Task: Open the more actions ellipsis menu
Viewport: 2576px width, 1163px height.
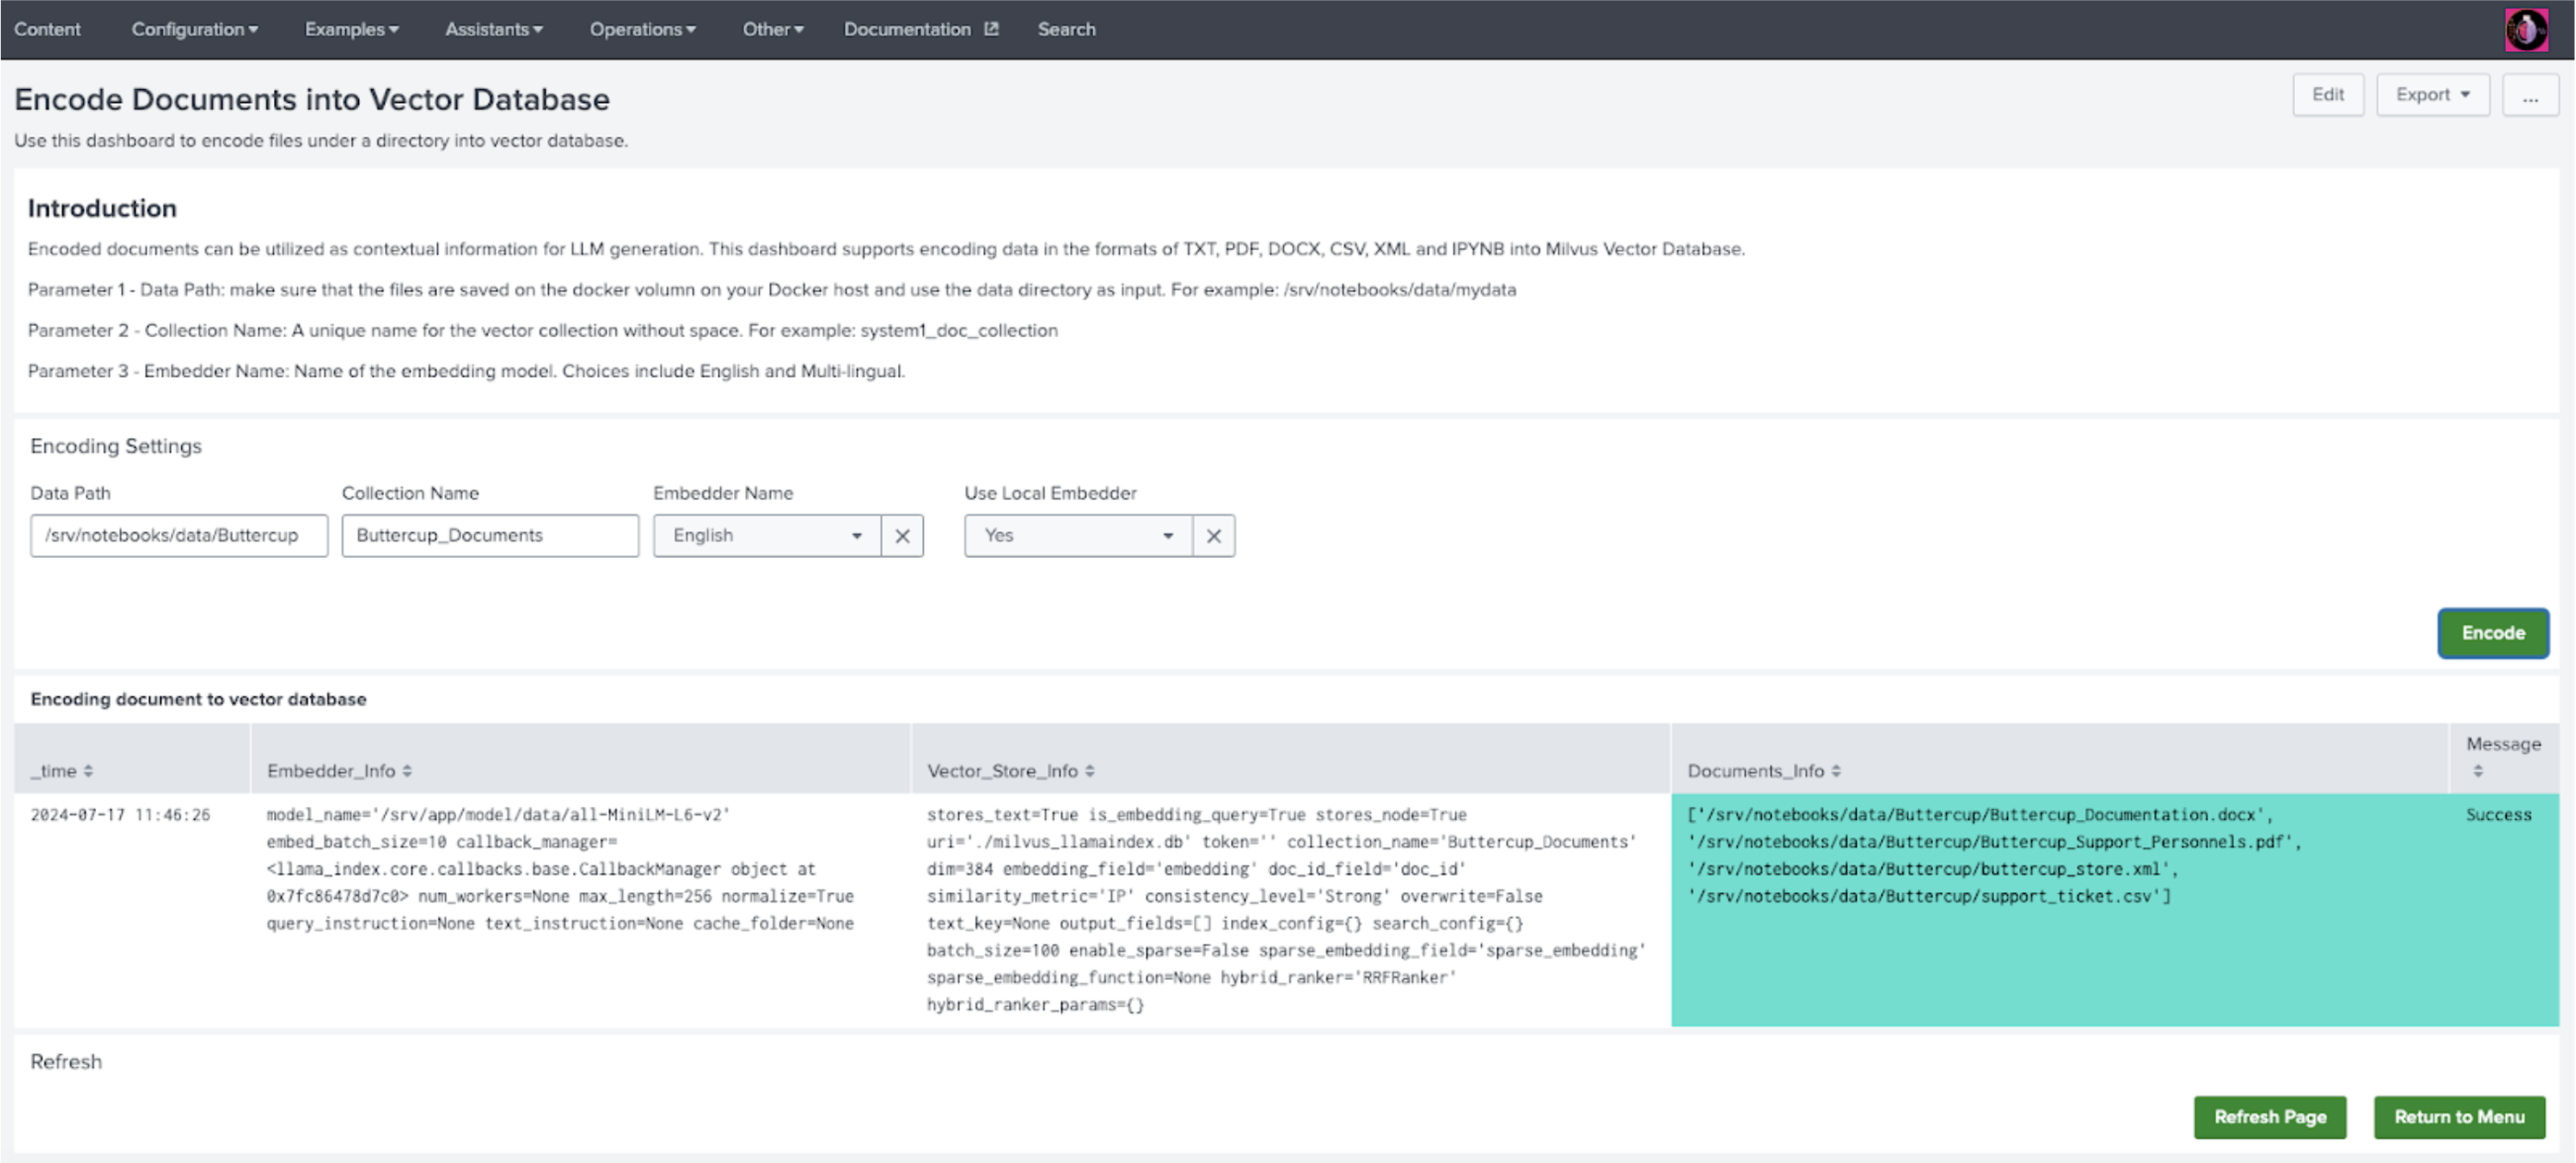Action: pyautogui.click(x=2530, y=95)
